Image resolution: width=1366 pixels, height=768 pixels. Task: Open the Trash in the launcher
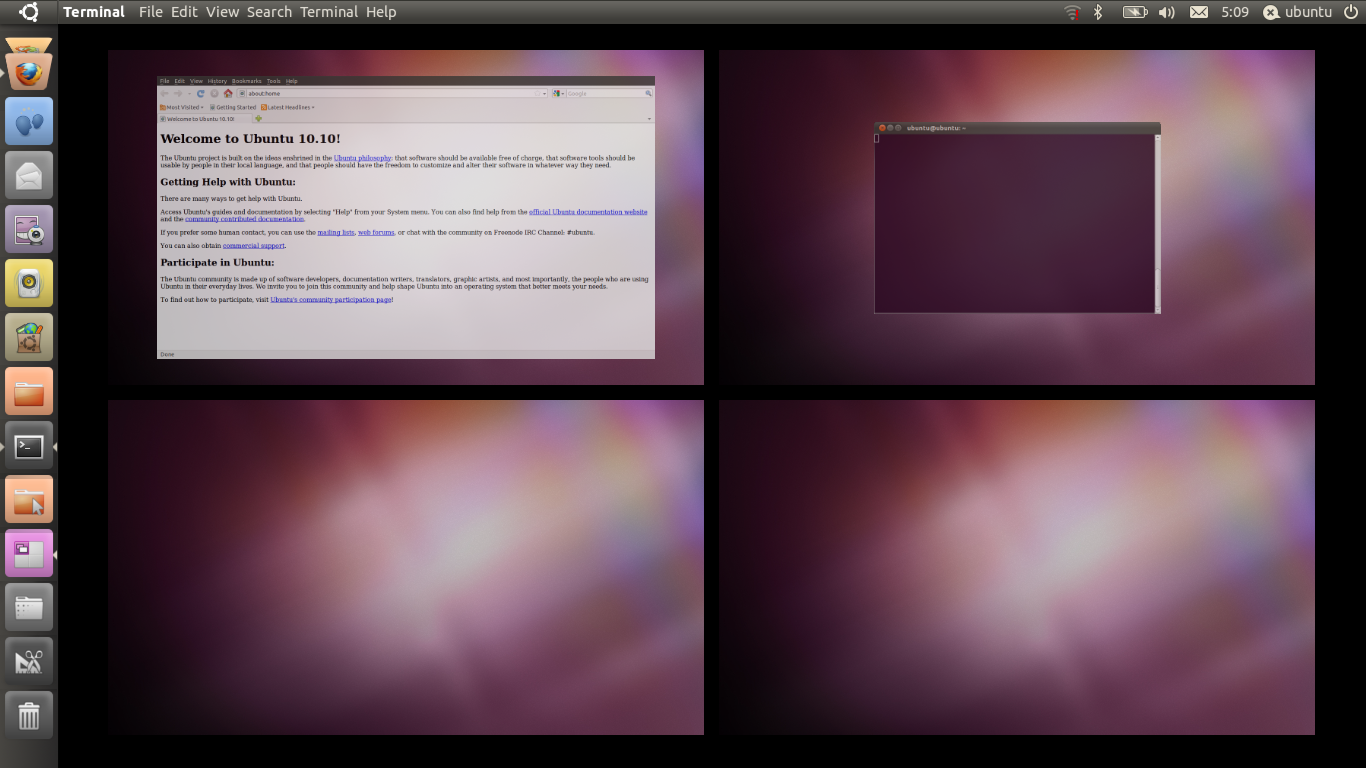pyautogui.click(x=29, y=716)
